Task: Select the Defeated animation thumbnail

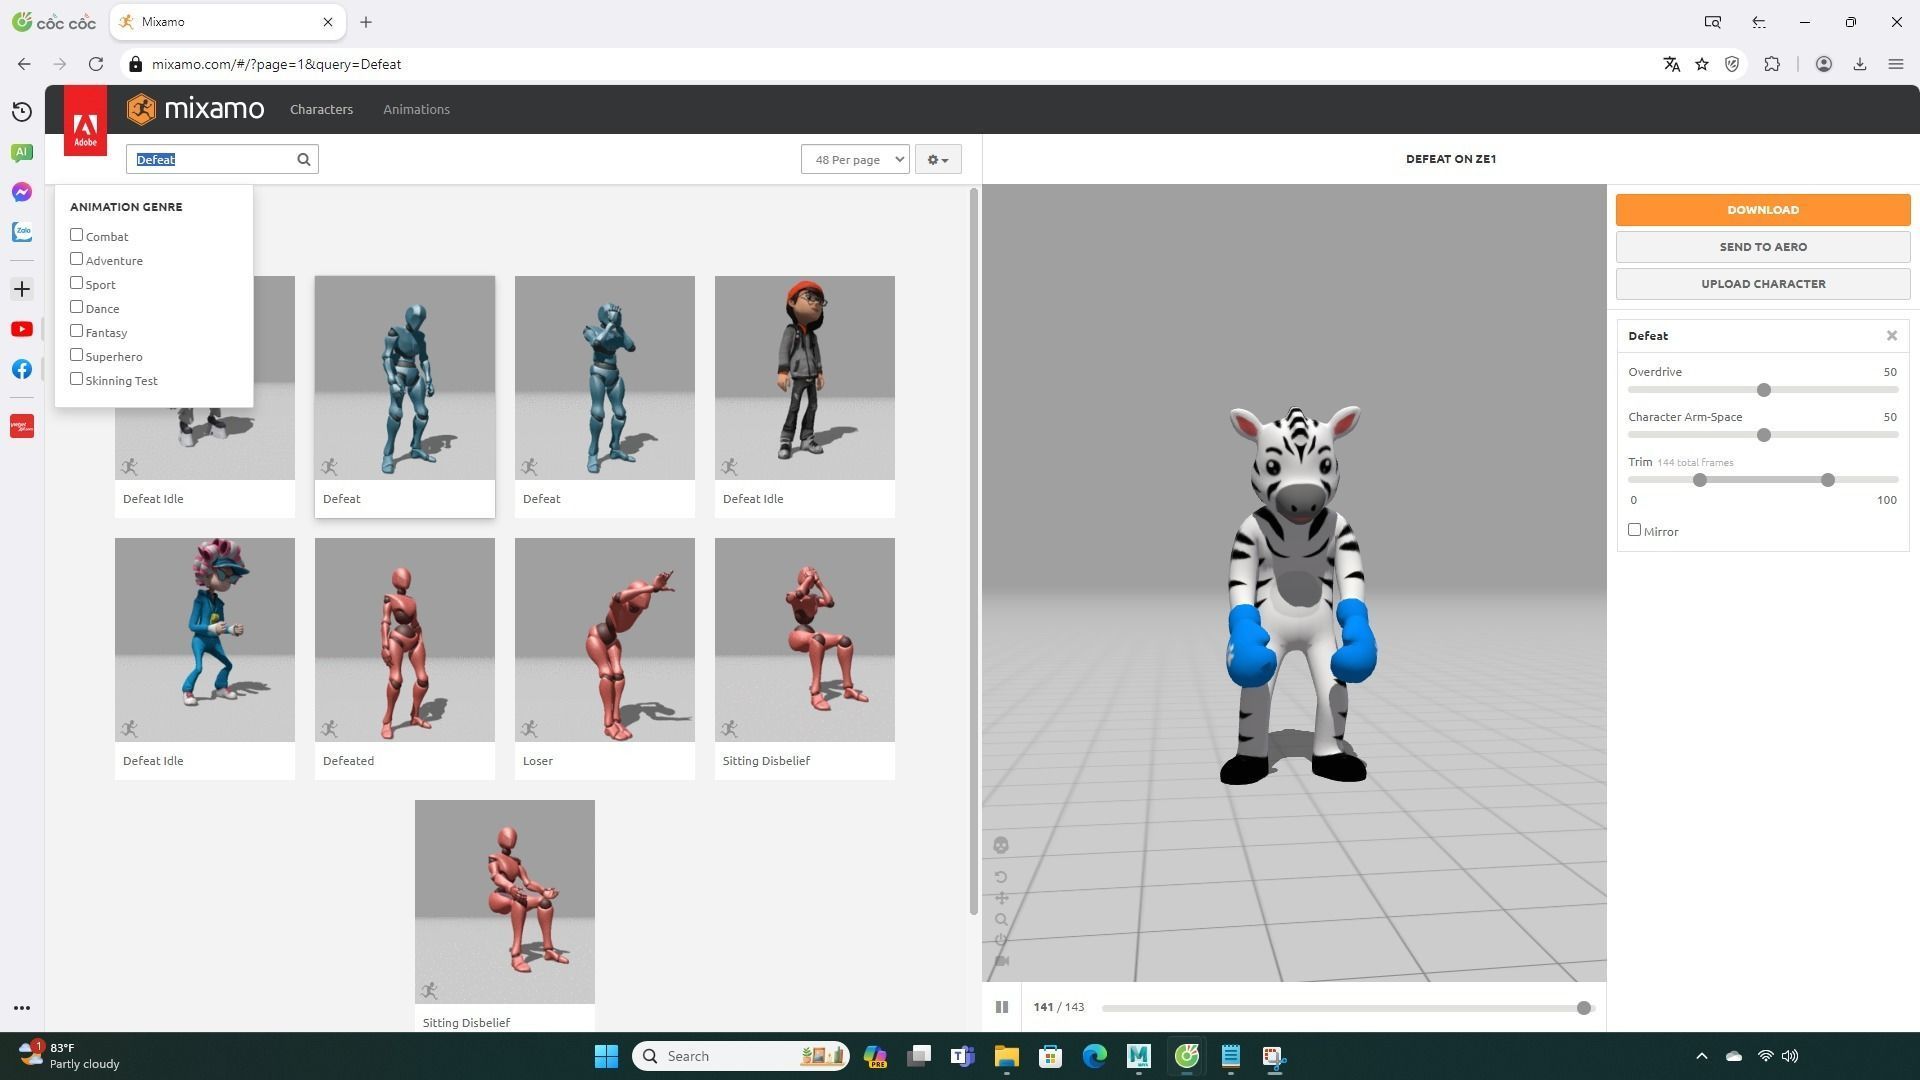Action: pyautogui.click(x=405, y=640)
